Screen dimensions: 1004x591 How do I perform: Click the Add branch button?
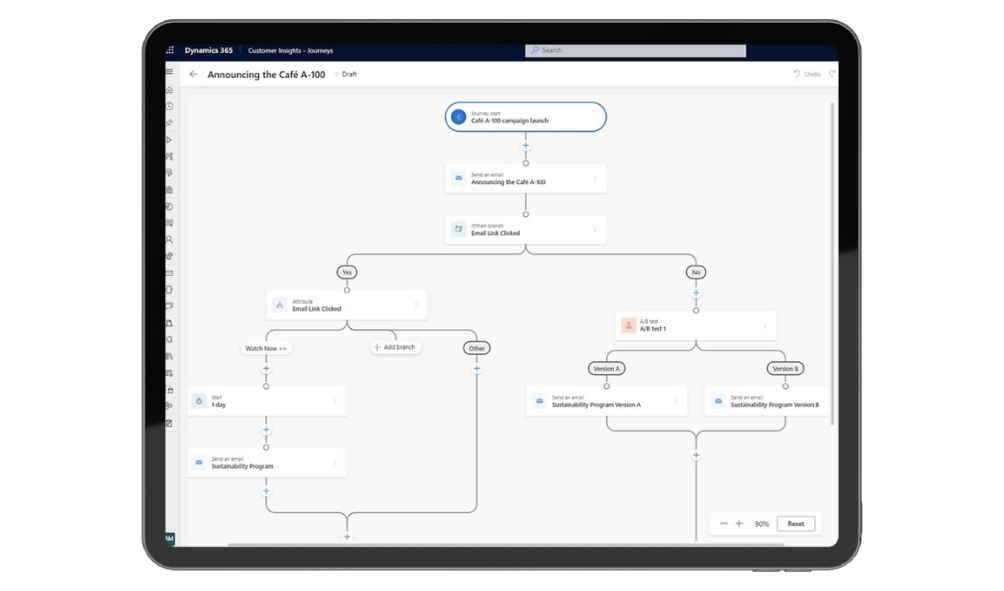396,347
